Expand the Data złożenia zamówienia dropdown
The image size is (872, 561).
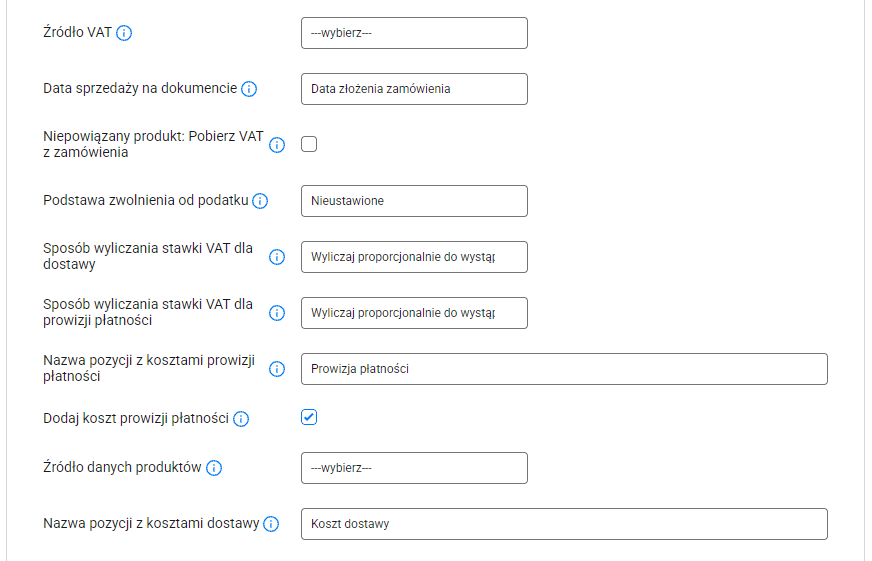[414, 89]
